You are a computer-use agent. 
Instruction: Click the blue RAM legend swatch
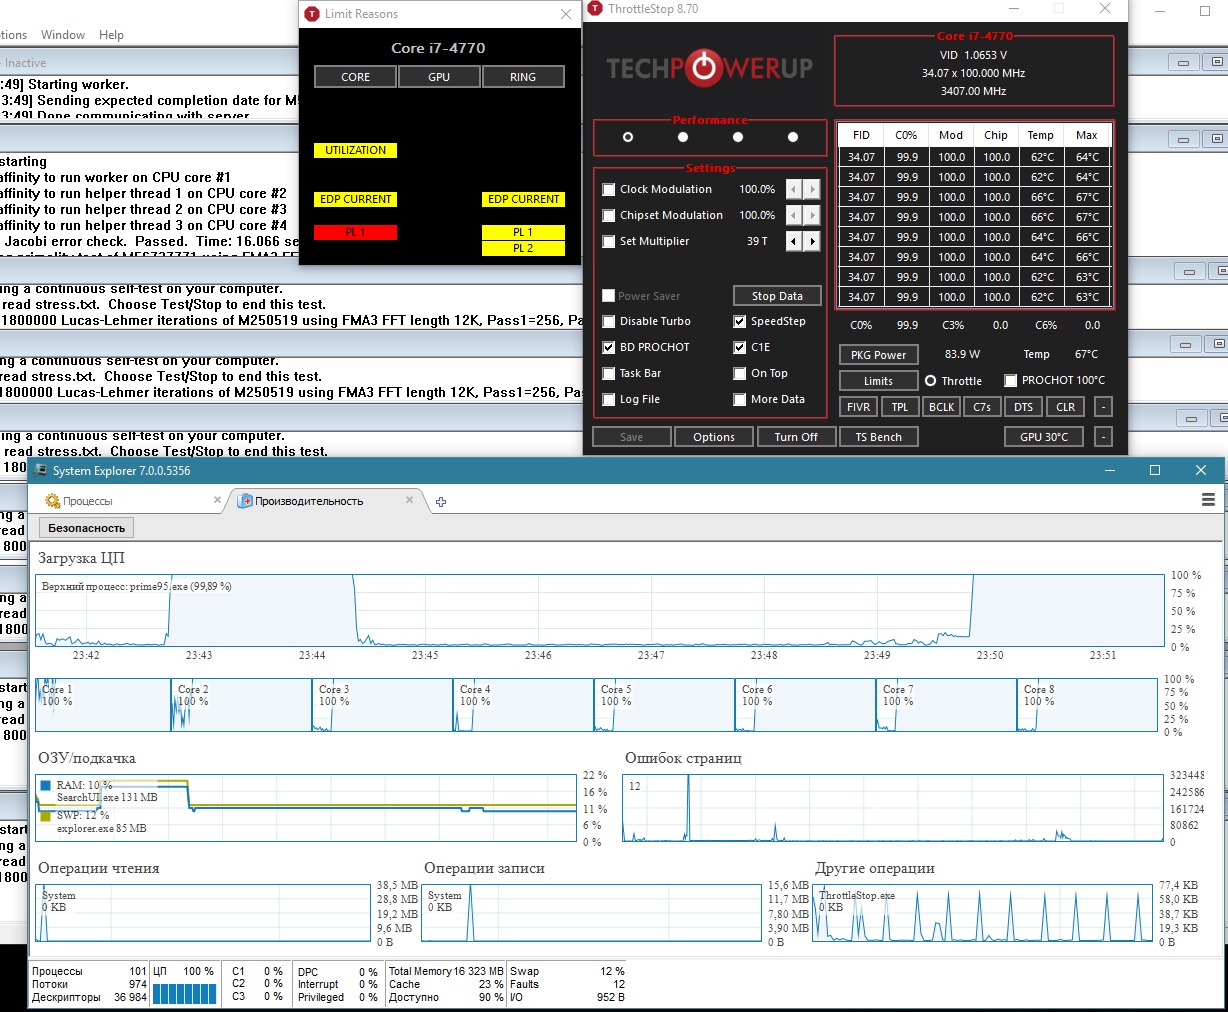tap(46, 786)
